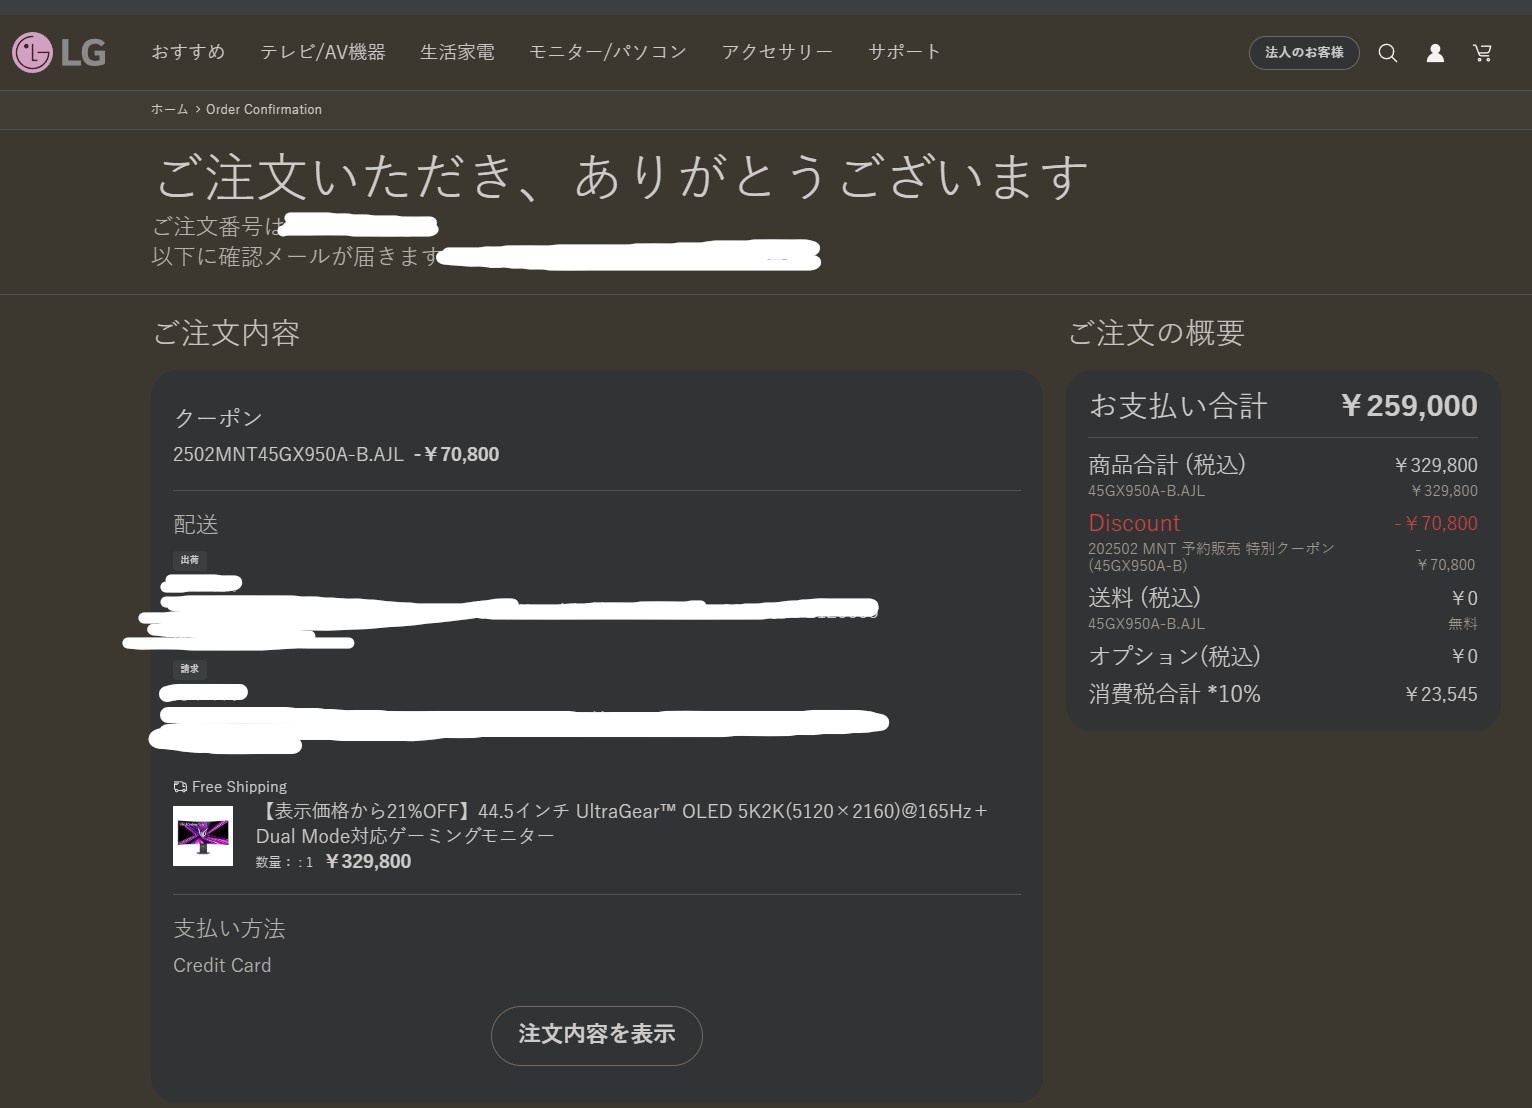Click the 出荷 shipping tag
This screenshot has width=1532, height=1108.
[190, 560]
